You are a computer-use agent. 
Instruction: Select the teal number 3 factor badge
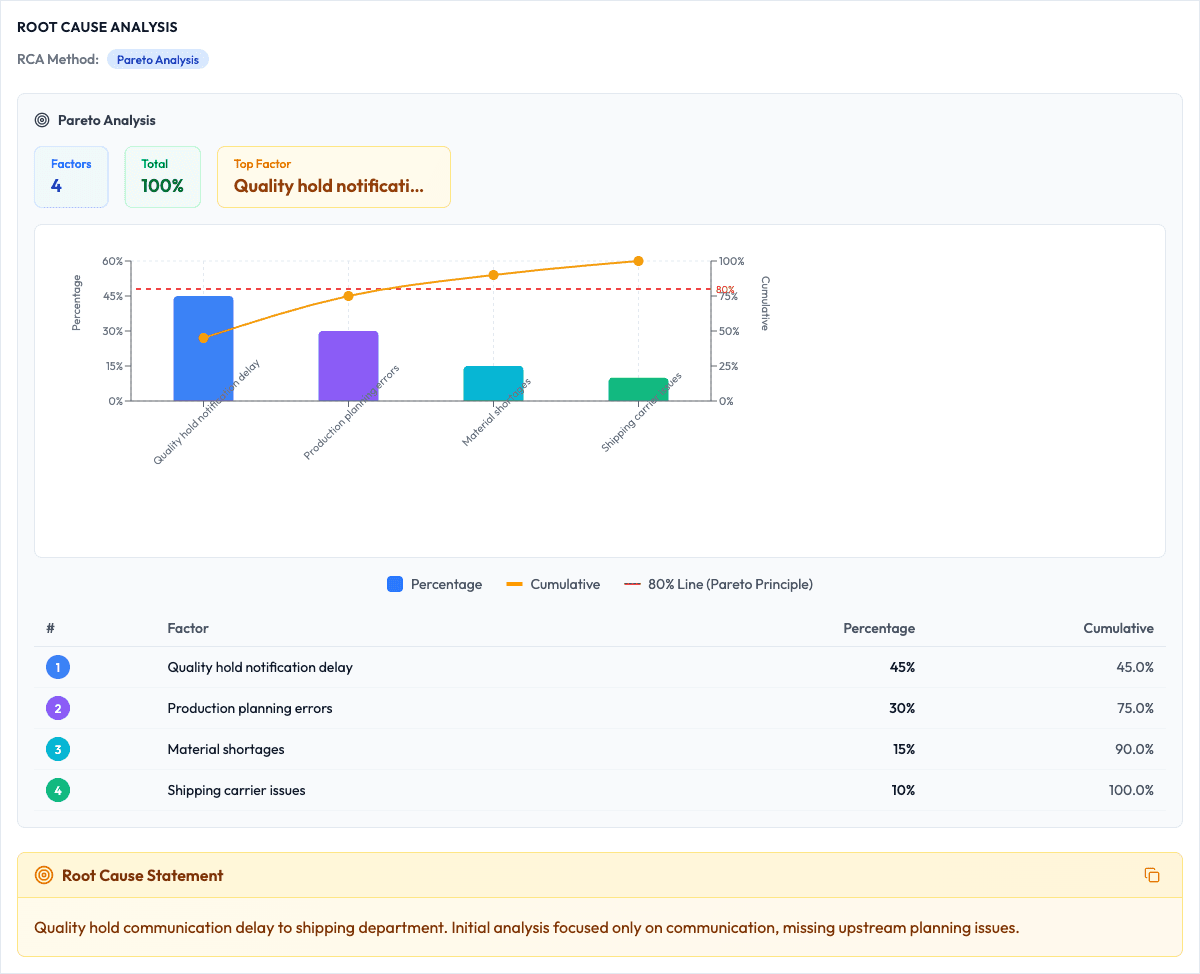click(58, 749)
